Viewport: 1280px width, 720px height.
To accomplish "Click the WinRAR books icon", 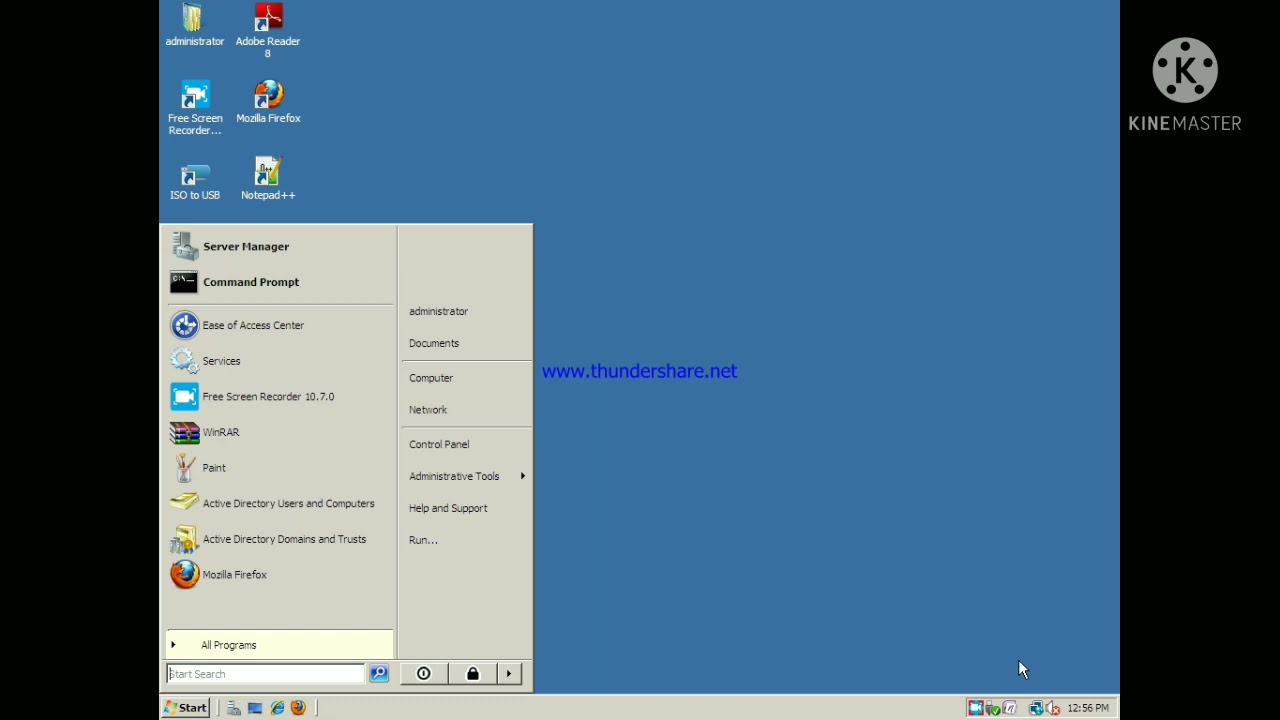I will (184, 432).
